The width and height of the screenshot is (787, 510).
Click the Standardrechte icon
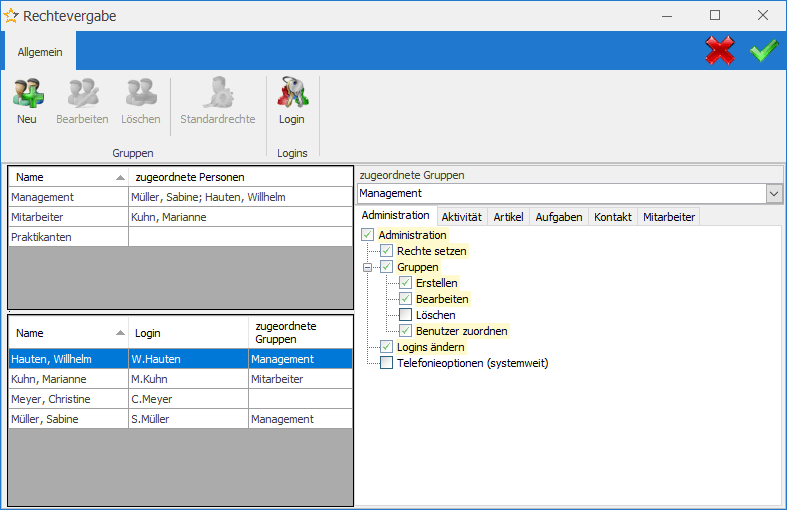218,92
